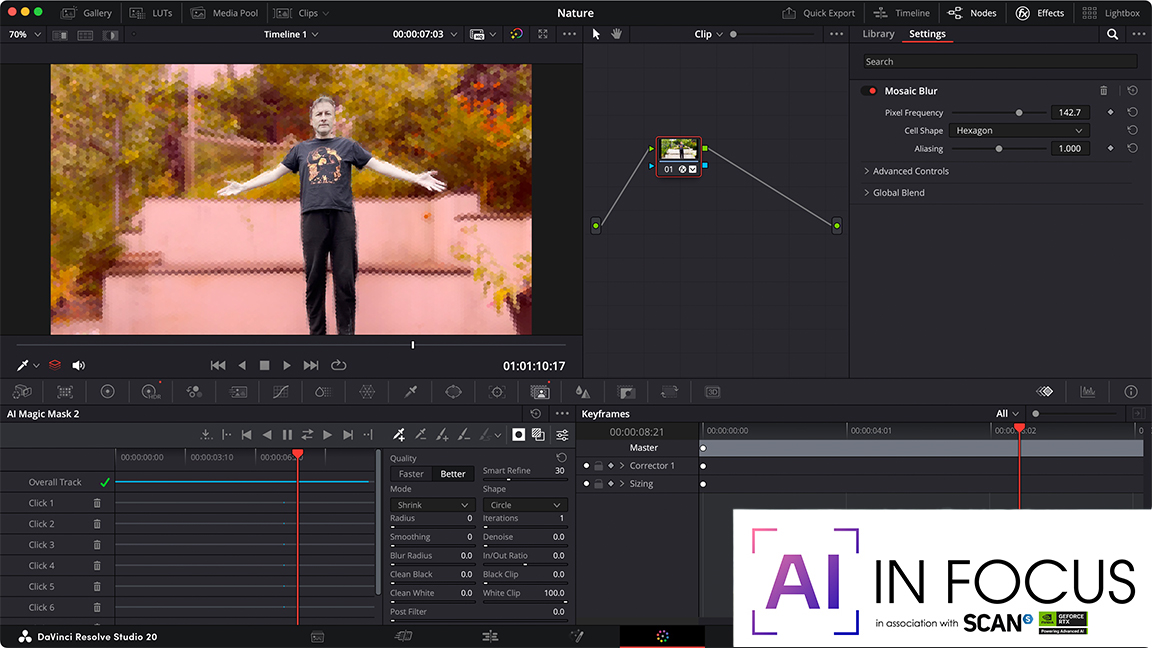Open the RGB Mixer palette

[194, 392]
